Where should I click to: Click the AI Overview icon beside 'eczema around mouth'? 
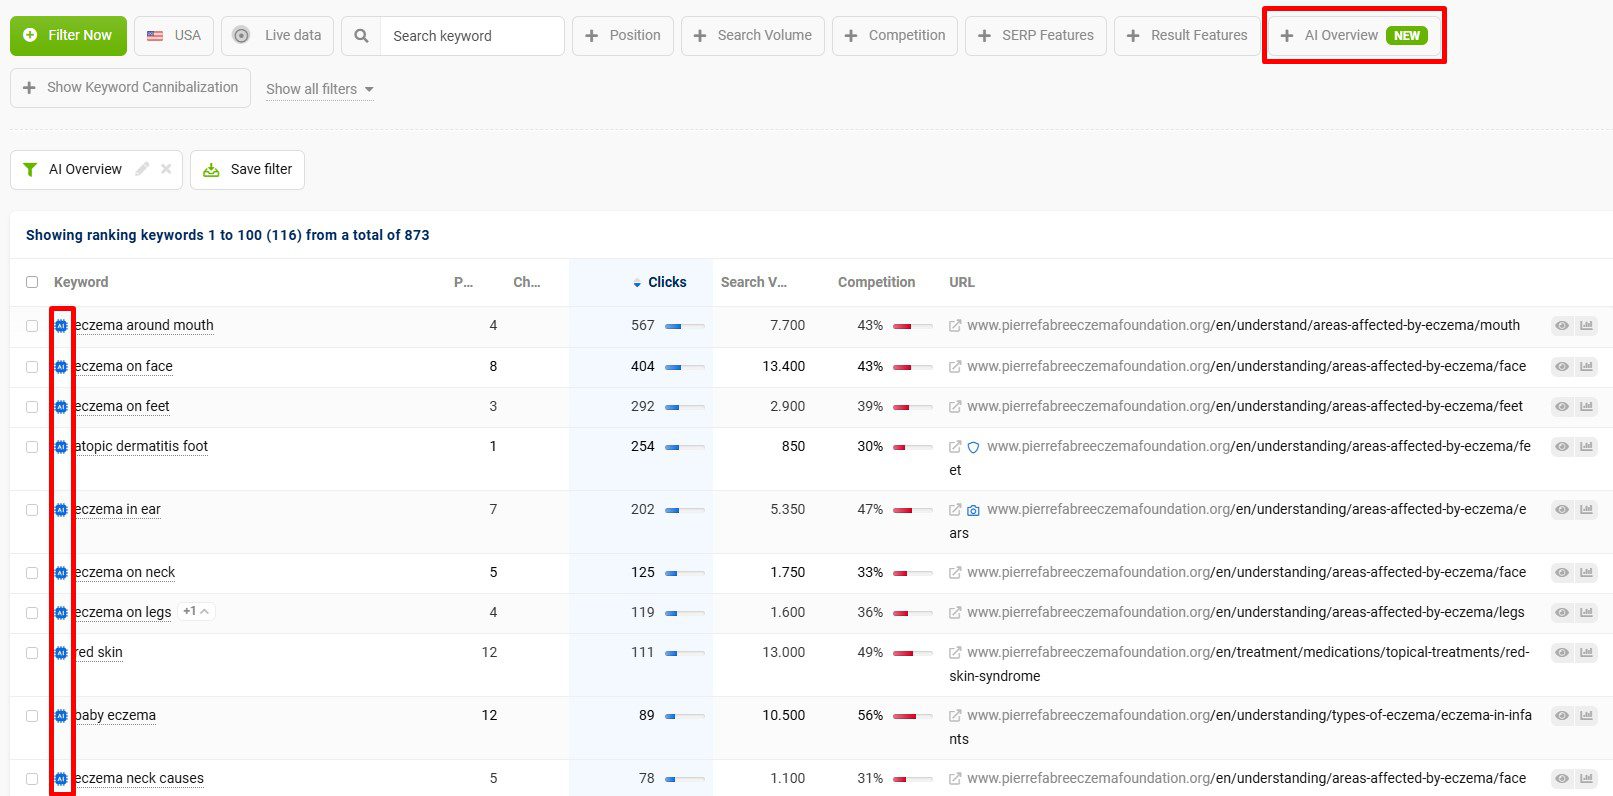click(61, 326)
